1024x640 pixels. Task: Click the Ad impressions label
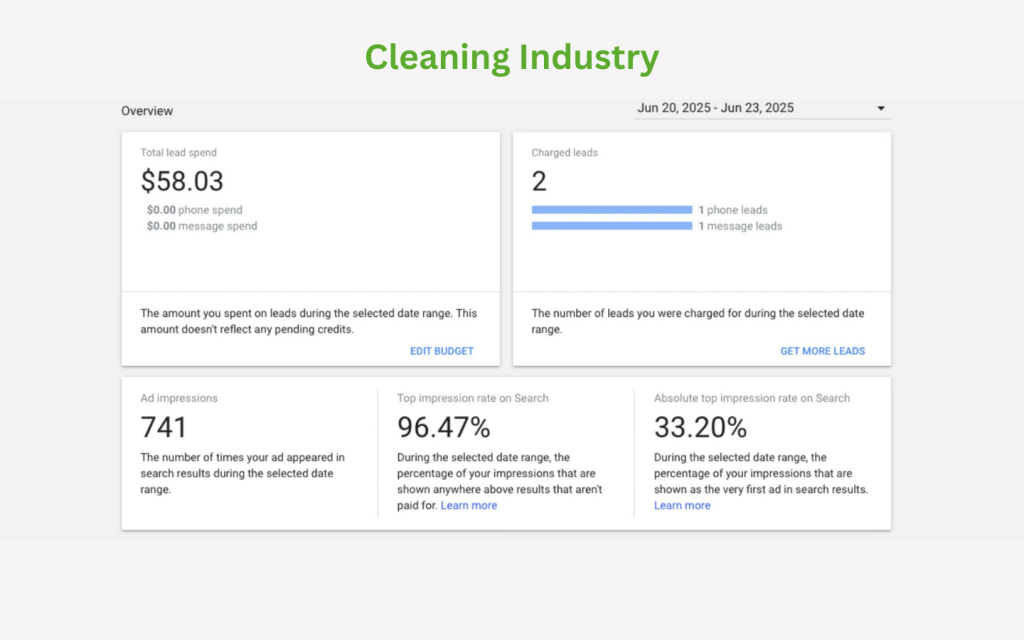(178, 398)
